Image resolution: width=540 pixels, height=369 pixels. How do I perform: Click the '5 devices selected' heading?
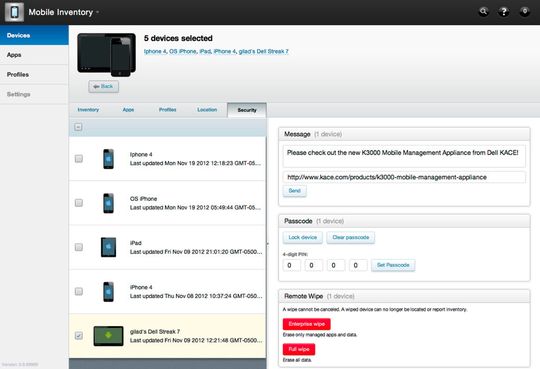178,38
